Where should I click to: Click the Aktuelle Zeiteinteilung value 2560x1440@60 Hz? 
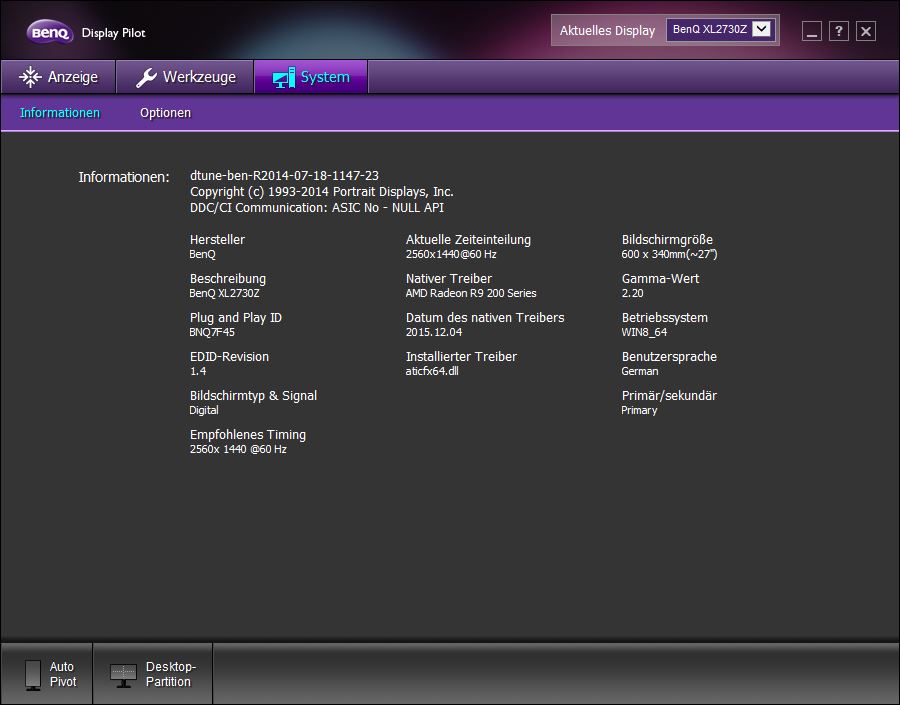451,254
